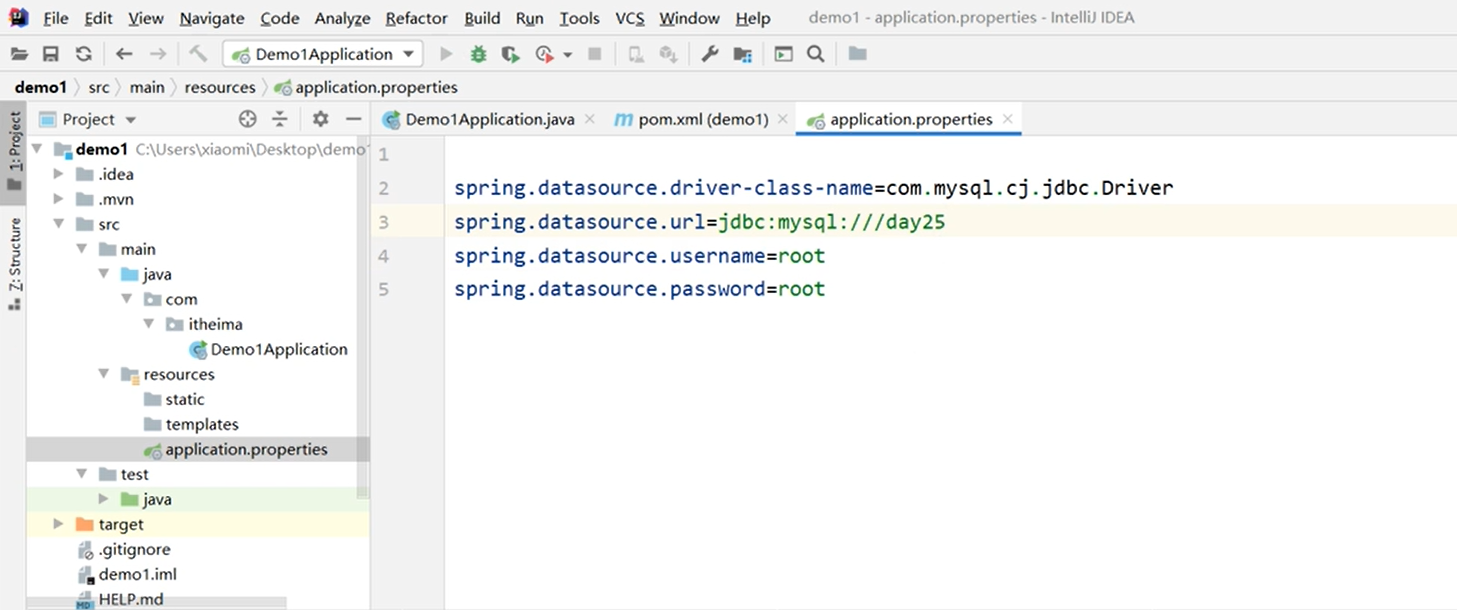Click the resources breadcrumb in navigation bar

220,87
